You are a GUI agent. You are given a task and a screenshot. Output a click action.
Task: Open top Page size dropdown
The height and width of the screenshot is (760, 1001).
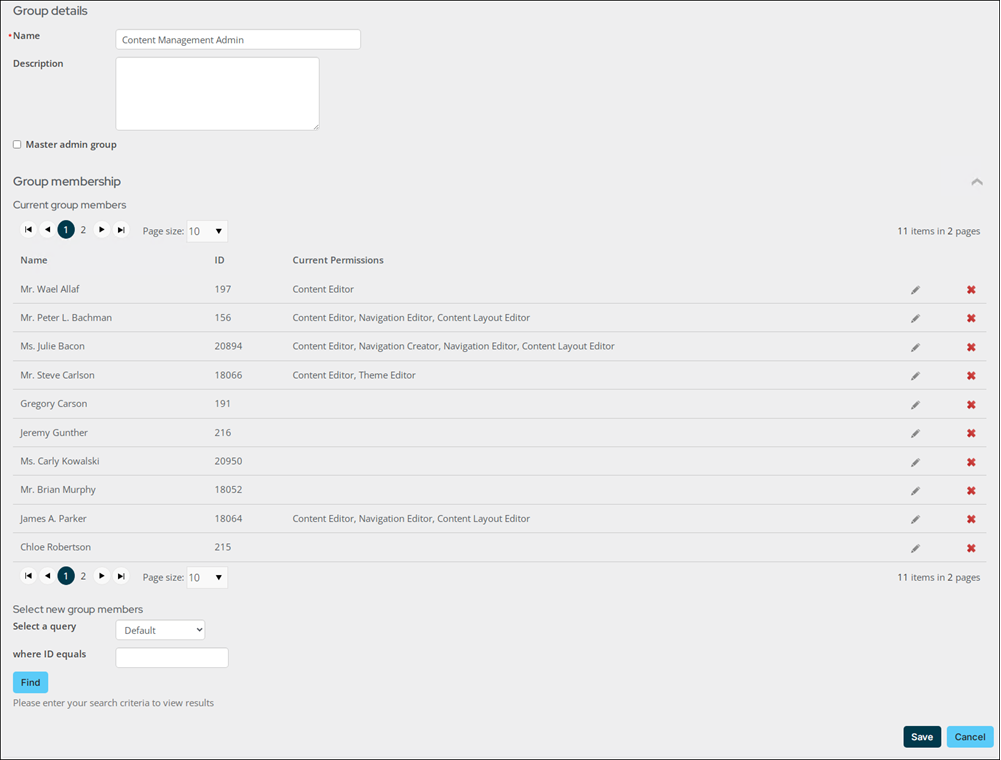[x=207, y=231]
